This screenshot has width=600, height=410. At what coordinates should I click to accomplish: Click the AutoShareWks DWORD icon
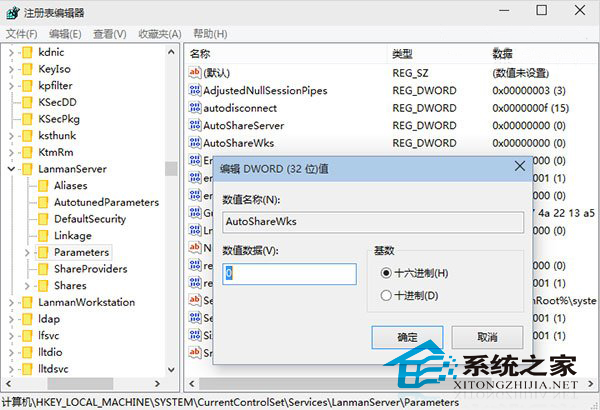coord(195,142)
